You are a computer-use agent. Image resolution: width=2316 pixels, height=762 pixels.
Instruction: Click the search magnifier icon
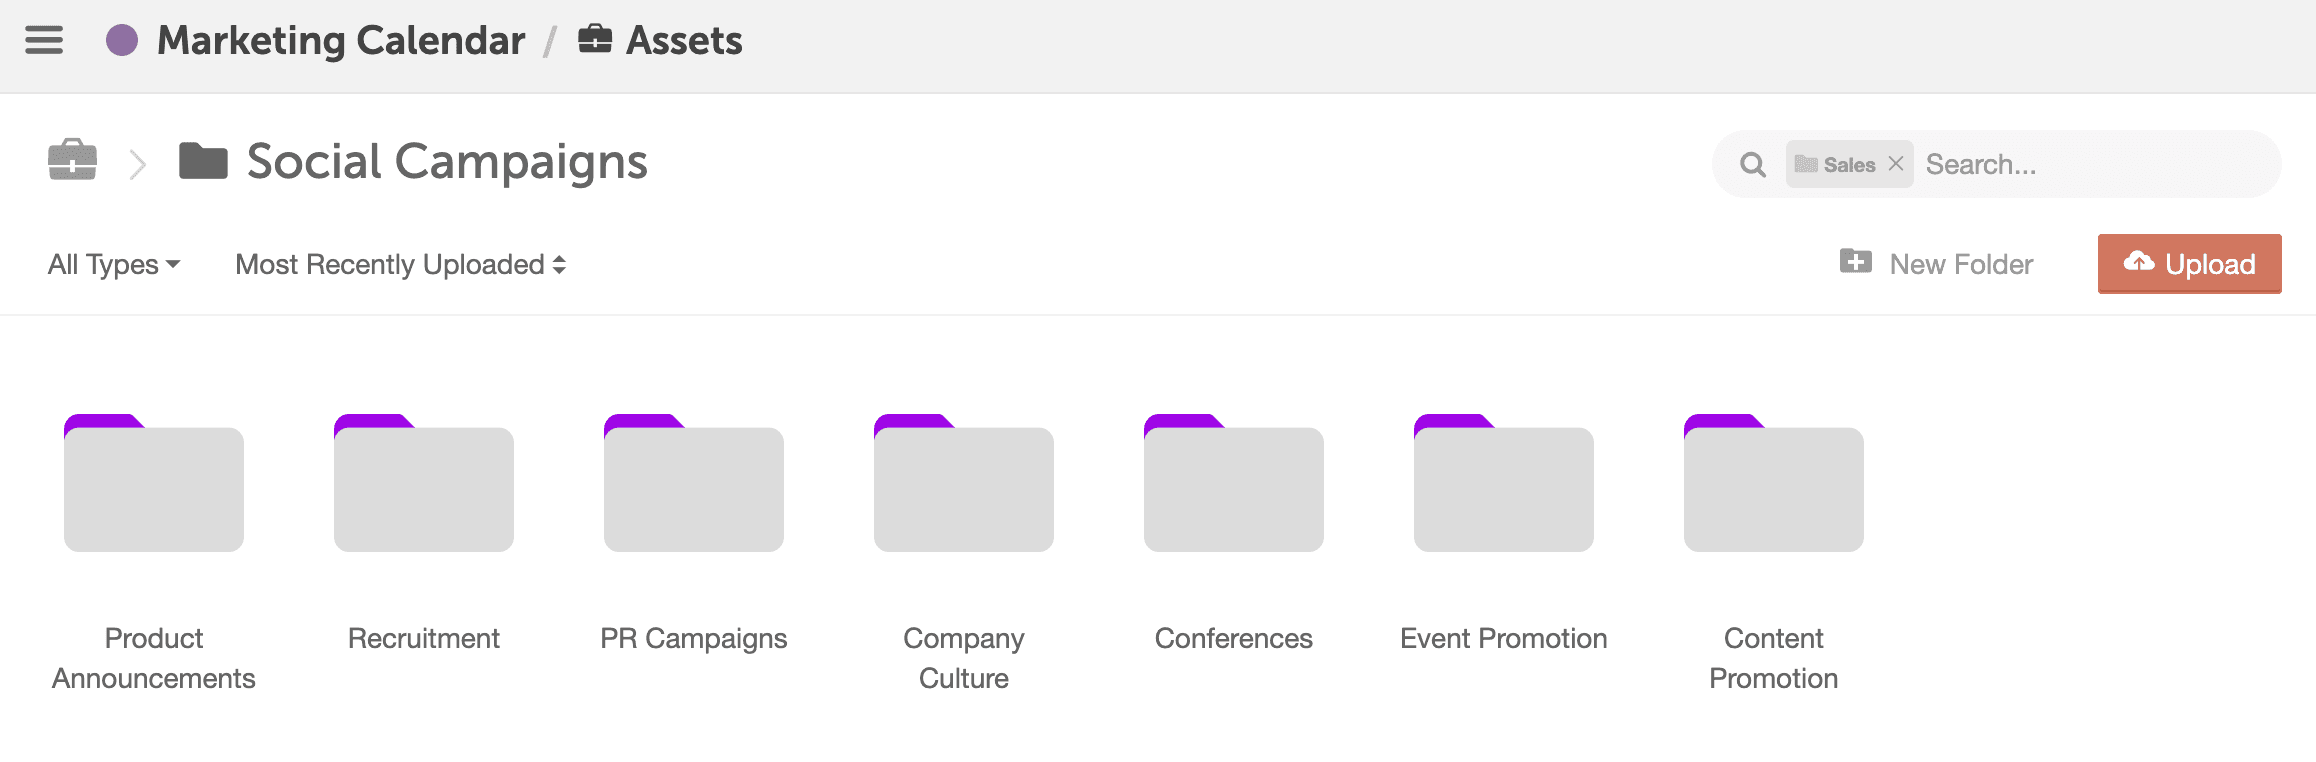pos(1753,164)
